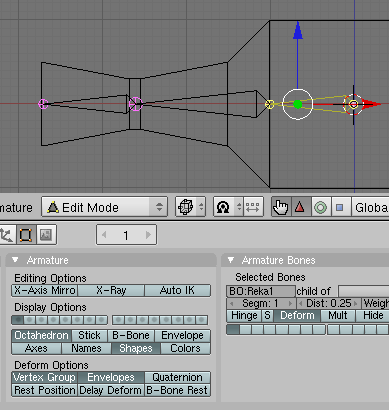Click the pressed bone layer button under Hinge
389x410 pixels.
point(233,330)
